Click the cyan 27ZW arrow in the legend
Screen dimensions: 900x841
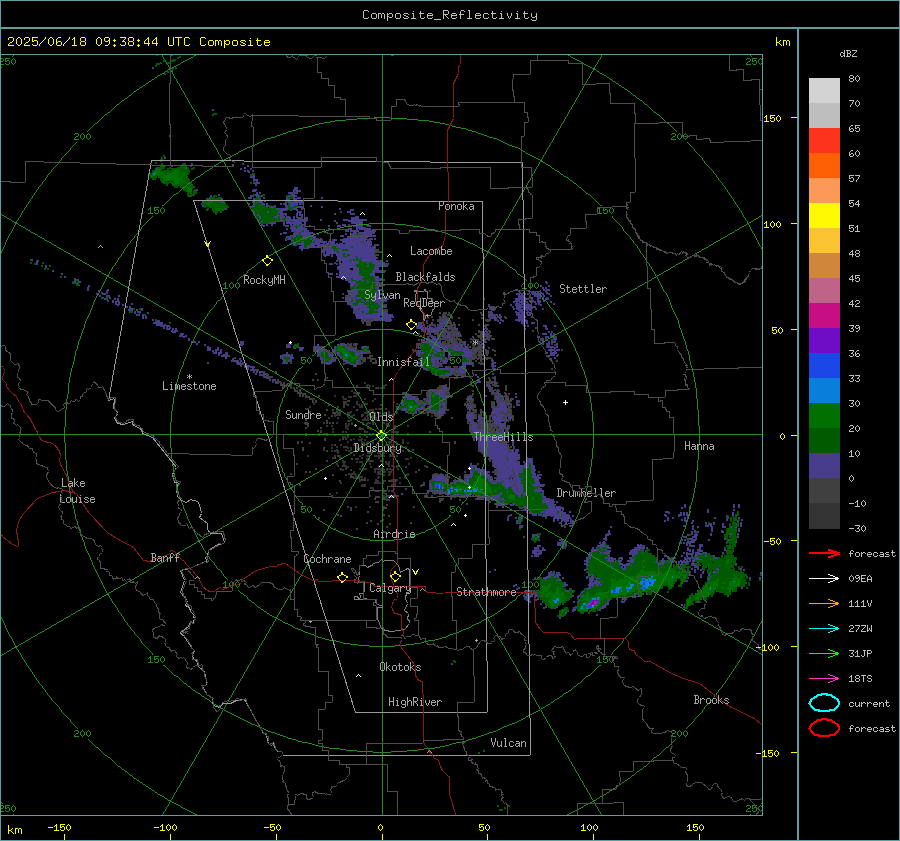click(x=824, y=629)
